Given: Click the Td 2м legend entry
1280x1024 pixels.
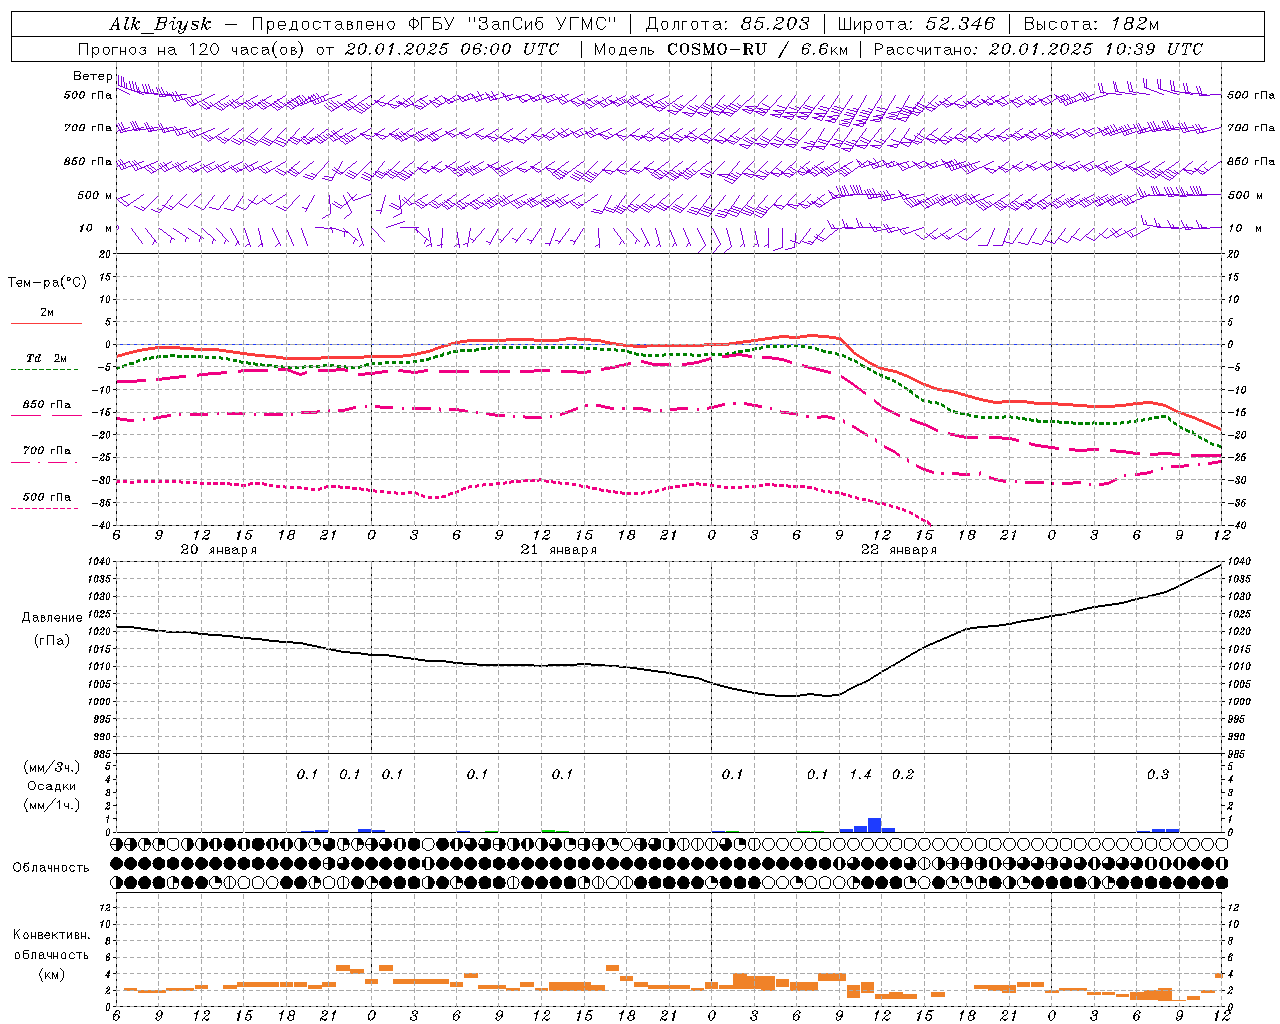Looking at the screenshot, I should click(47, 358).
